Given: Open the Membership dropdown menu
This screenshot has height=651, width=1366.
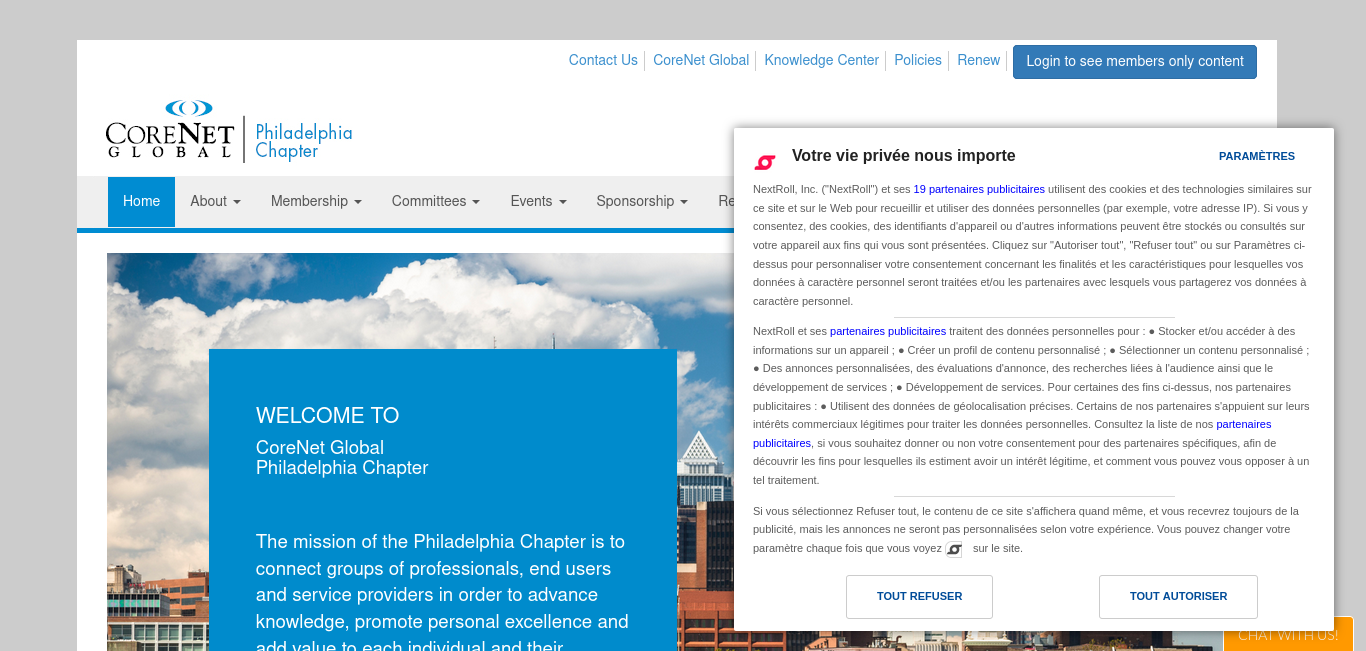Looking at the screenshot, I should coord(316,201).
